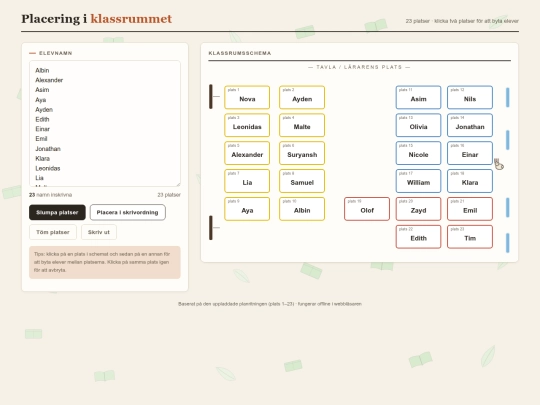Click the name Edith in the list
This screenshot has height=405, width=540.
(x=42, y=119)
